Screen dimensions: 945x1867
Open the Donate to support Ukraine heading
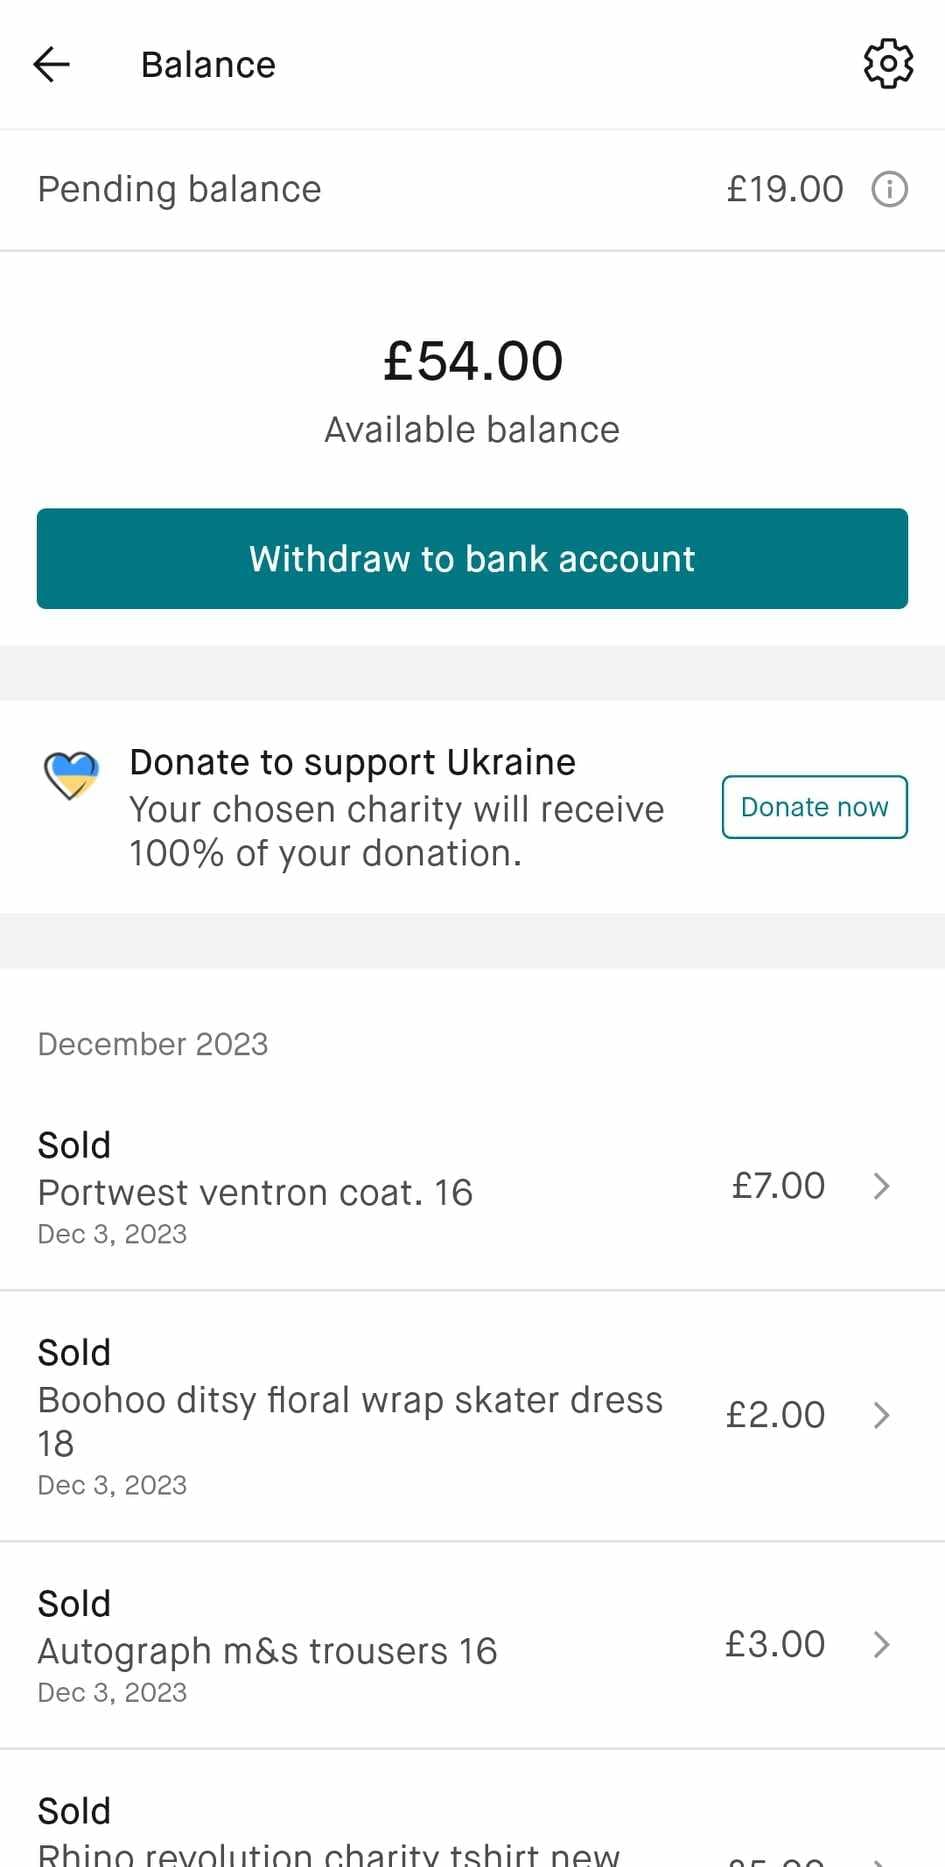tap(353, 762)
